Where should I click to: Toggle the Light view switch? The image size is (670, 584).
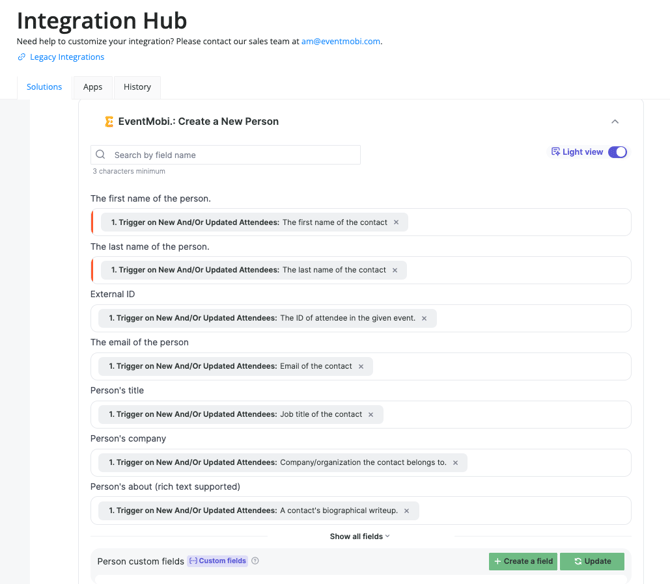coord(617,152)
